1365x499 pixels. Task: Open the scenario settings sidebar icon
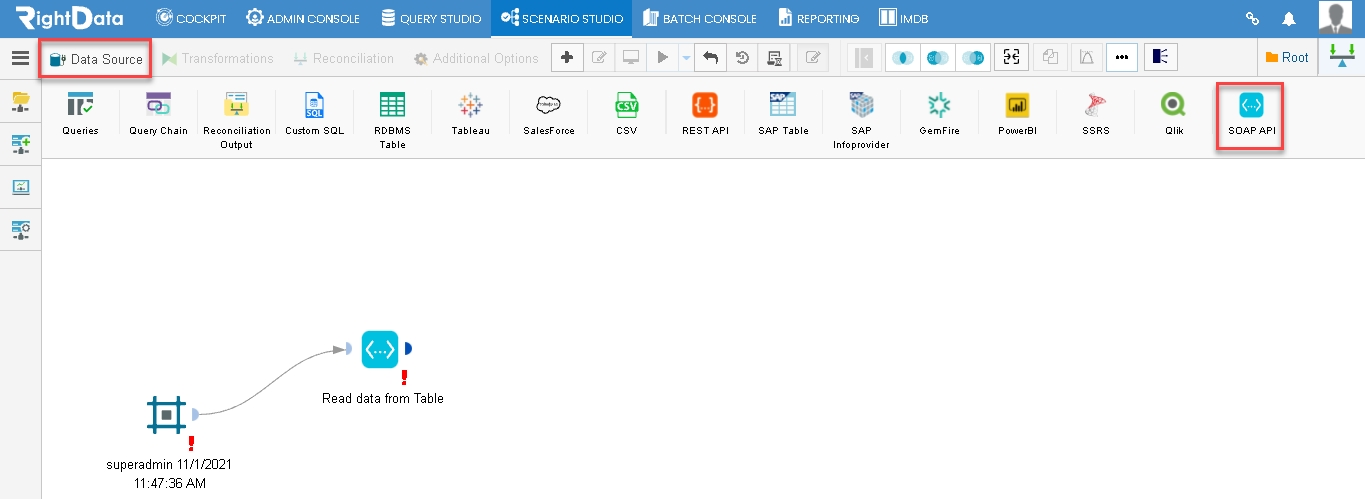tap(20, 230)
